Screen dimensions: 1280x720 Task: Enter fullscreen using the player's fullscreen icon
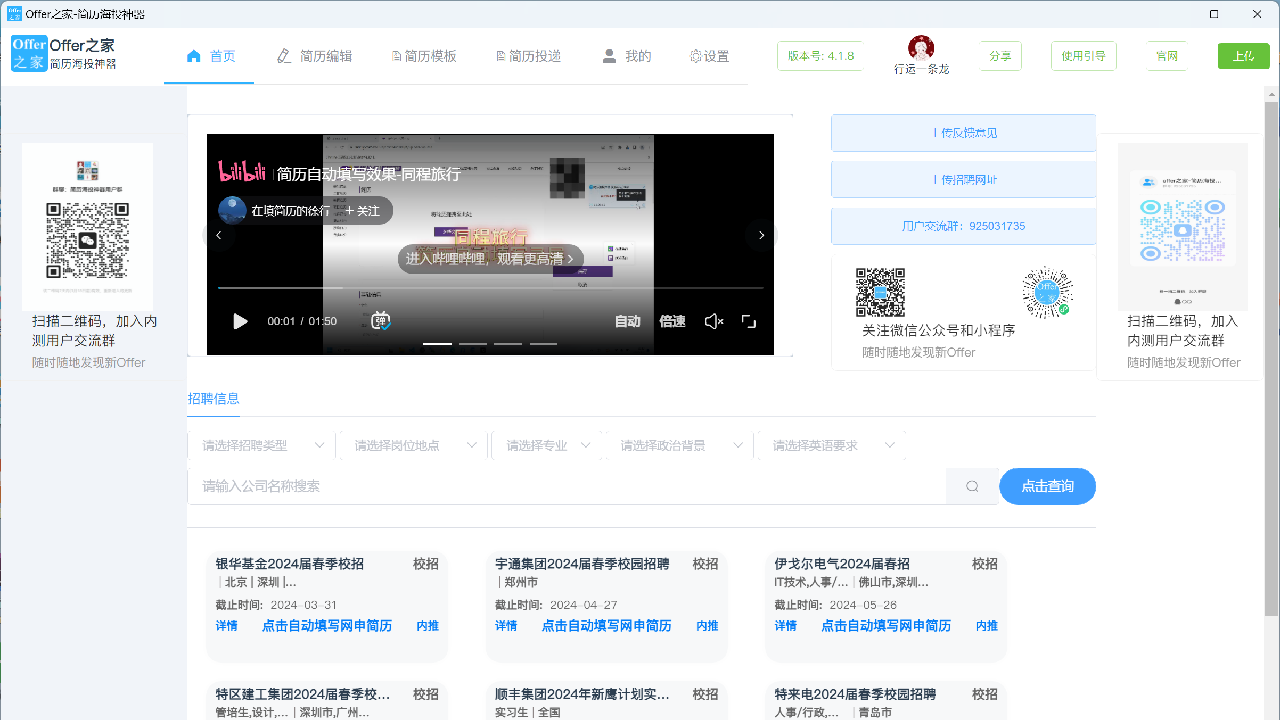tap(749, 321)
